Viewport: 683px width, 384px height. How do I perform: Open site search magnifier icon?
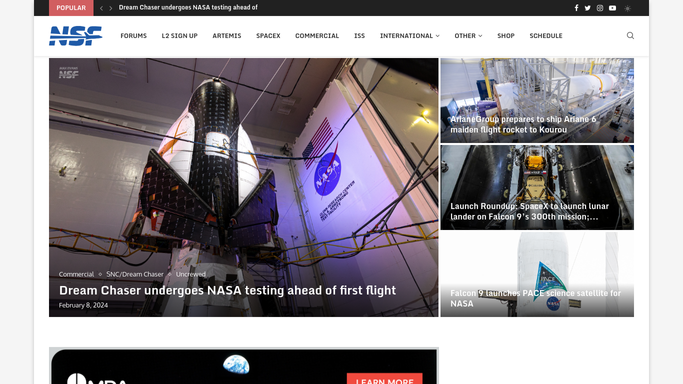[x=630, y=36]
